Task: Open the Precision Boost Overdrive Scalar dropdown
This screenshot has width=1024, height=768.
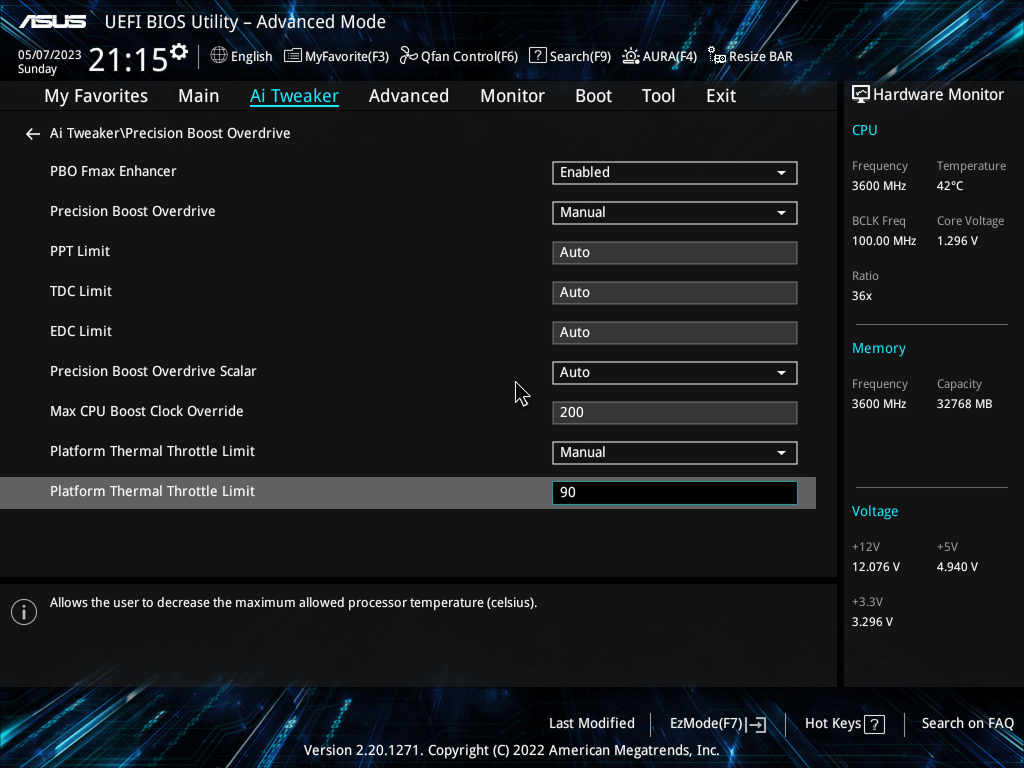Action: [x=674, y=372]
